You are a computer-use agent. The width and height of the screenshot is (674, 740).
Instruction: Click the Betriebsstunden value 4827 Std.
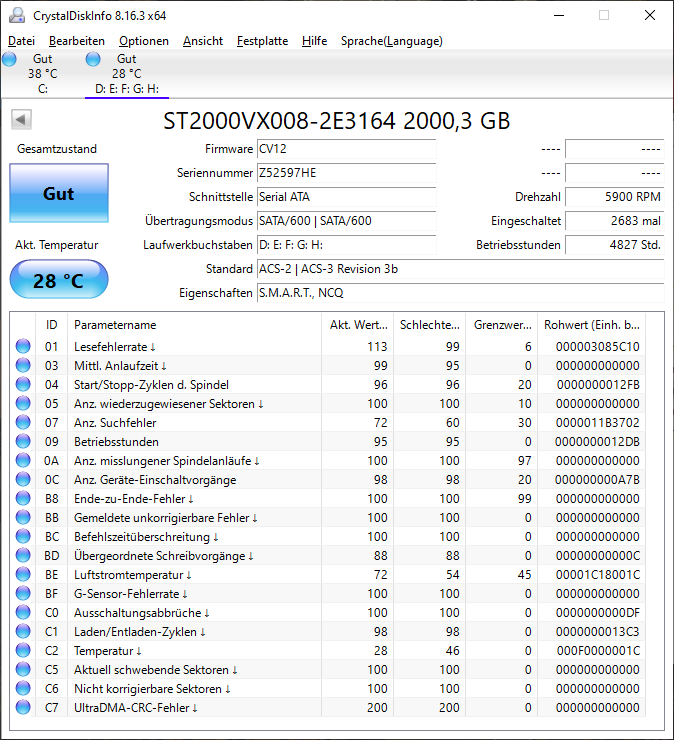615,245
